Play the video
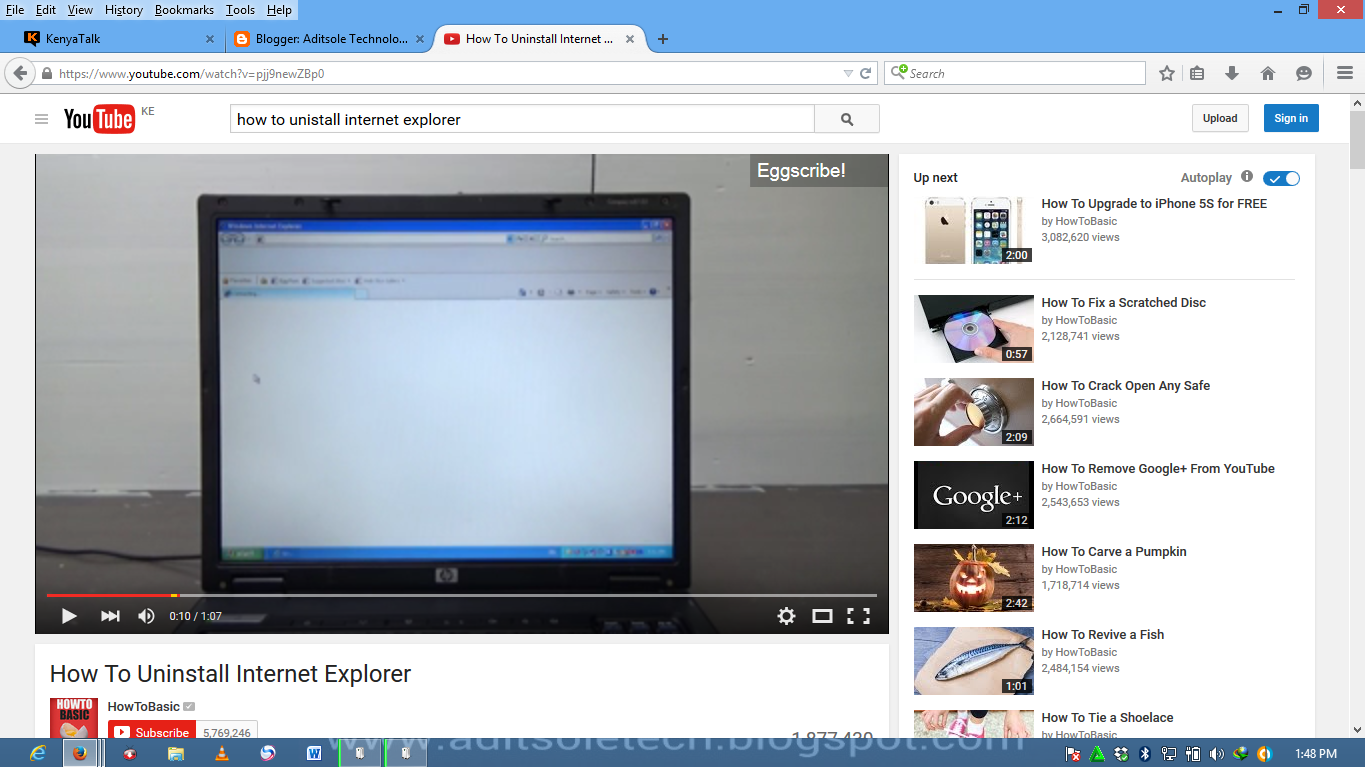This screenshot has height=767, width=1365. tap(69, 616)
